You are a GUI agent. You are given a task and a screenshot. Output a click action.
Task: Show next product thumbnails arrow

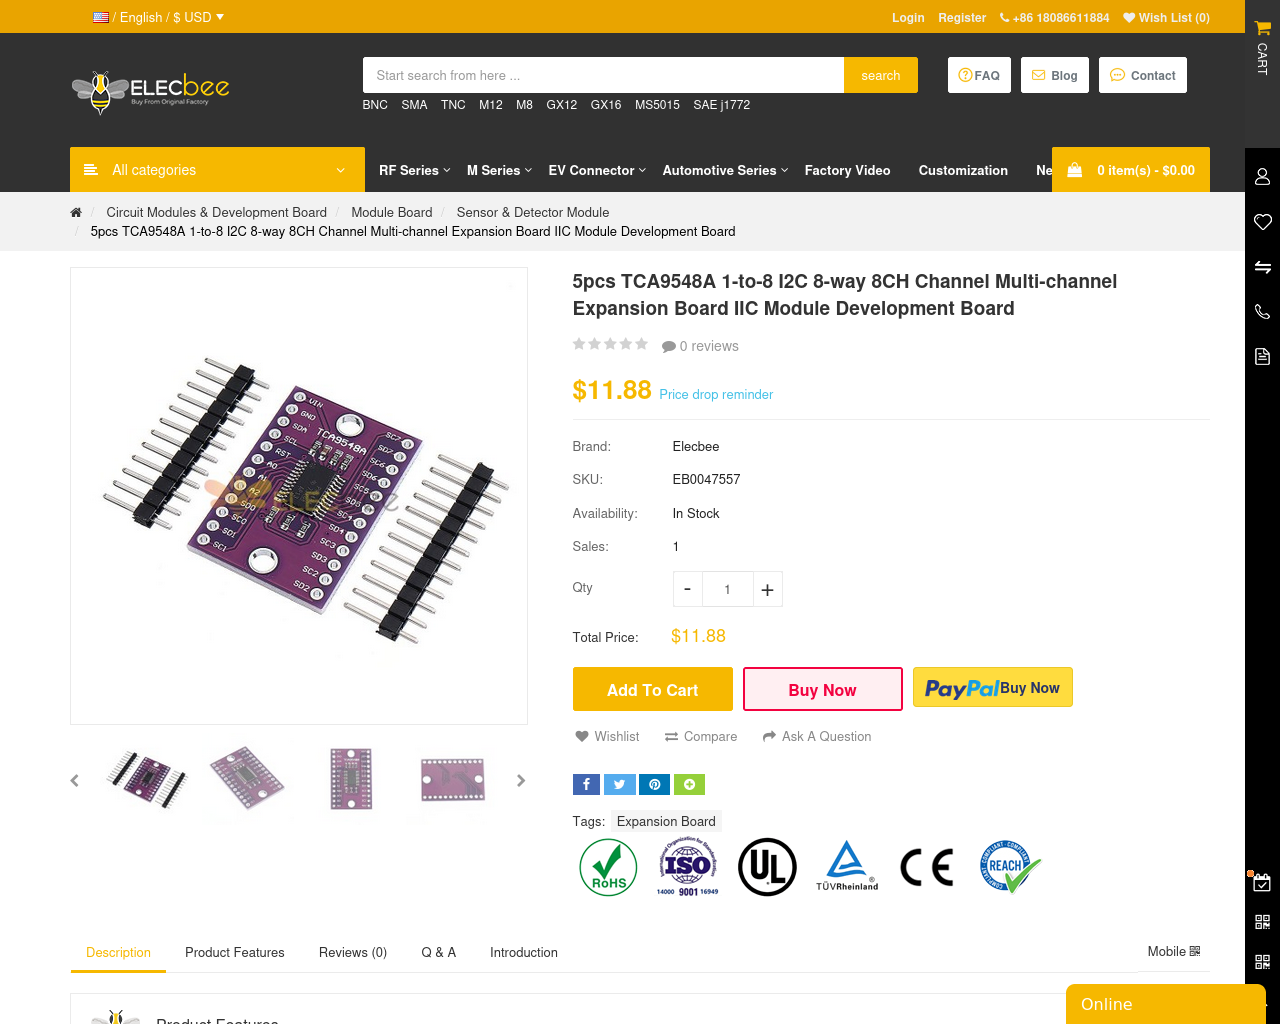pos(521,781)
